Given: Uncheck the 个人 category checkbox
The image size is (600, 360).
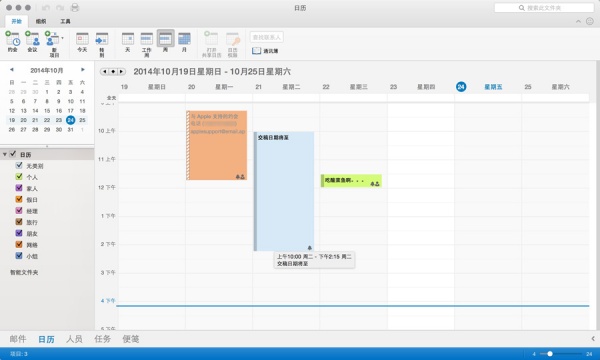Looking at the screenshot, I should click(x=19, y=177).
